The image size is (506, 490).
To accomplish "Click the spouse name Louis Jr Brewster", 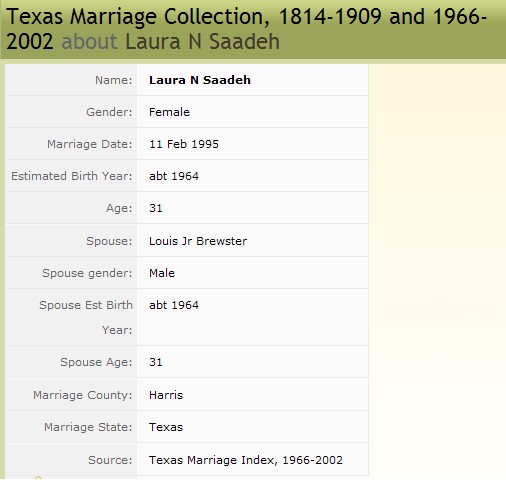I will pos(198,241).
